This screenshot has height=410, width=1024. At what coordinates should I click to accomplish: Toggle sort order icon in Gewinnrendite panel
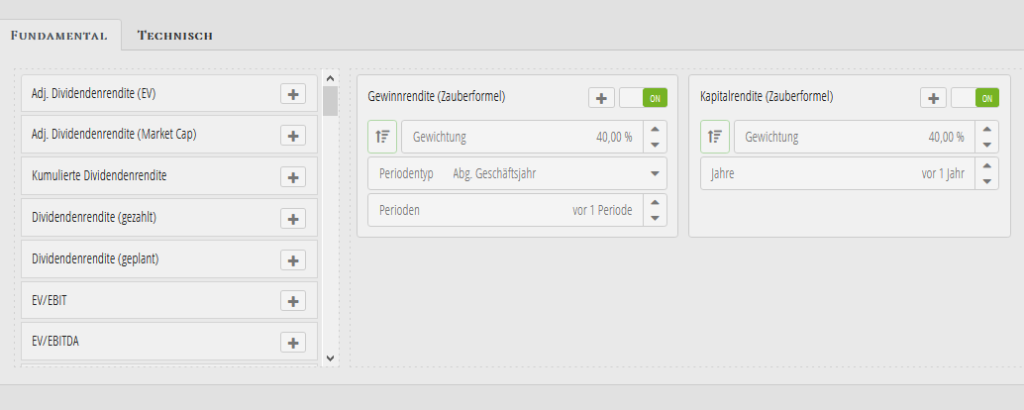(383, 137)
